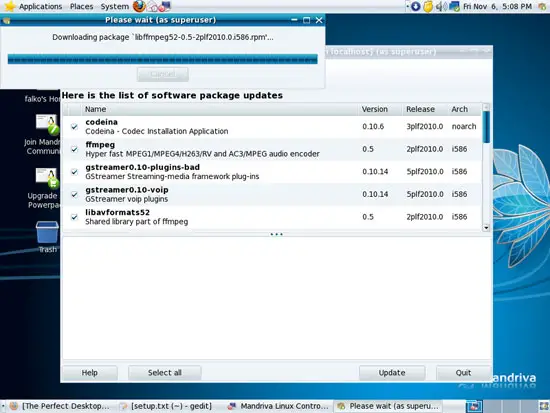Click the network monitor tray icon

pyautogui.click(x=454, y=6)
